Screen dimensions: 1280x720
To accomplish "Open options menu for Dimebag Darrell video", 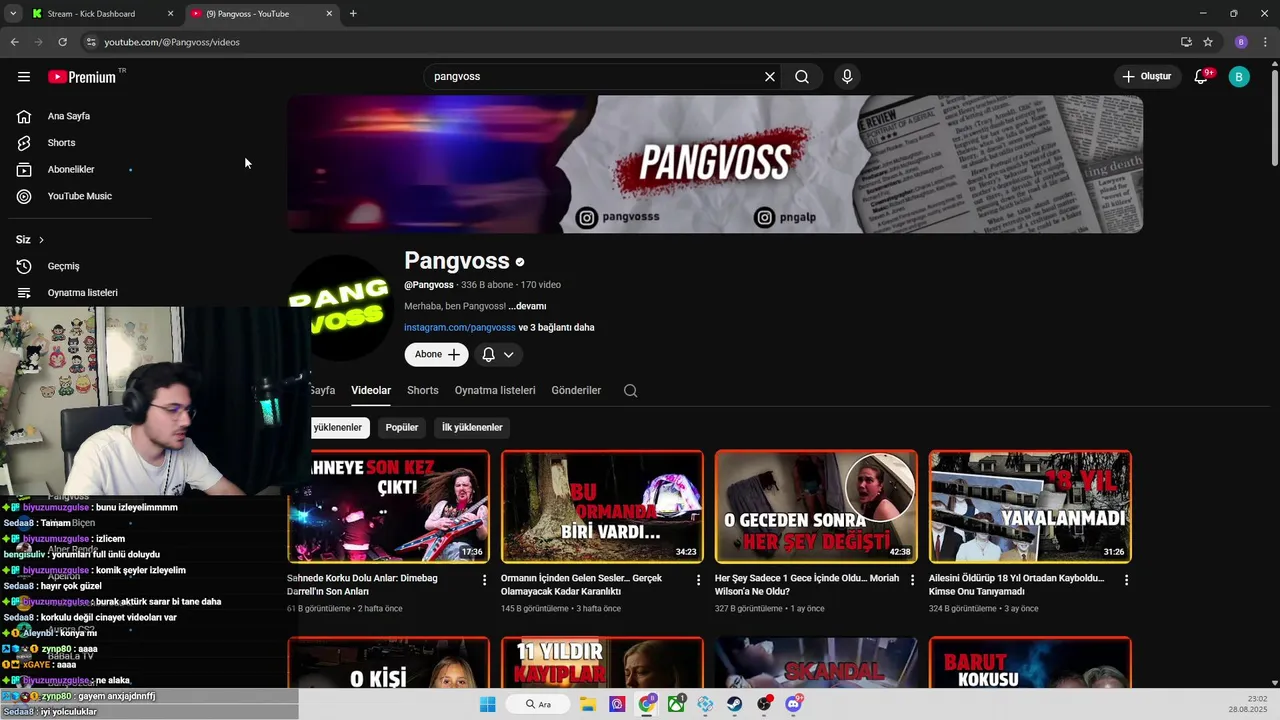I will (x=485, y=580).
